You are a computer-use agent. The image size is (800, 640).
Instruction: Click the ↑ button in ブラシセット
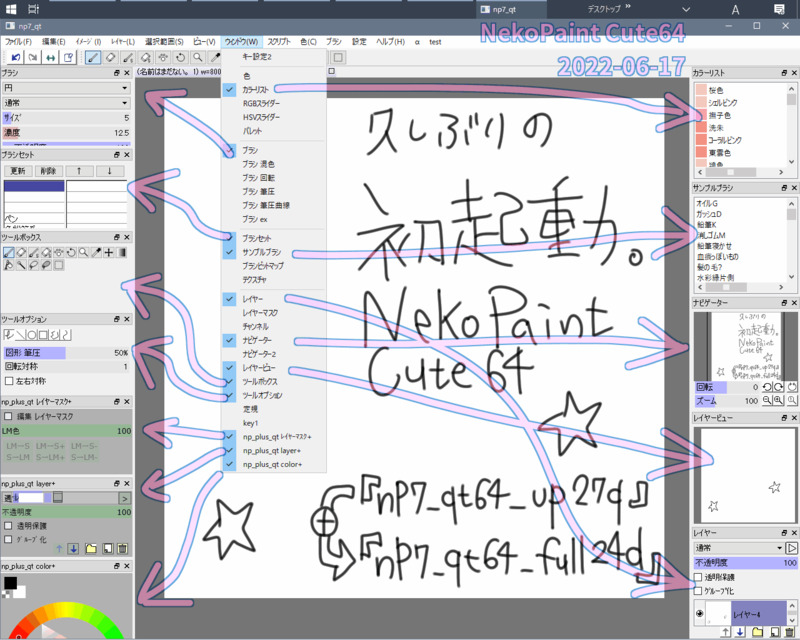coord(79,171)
